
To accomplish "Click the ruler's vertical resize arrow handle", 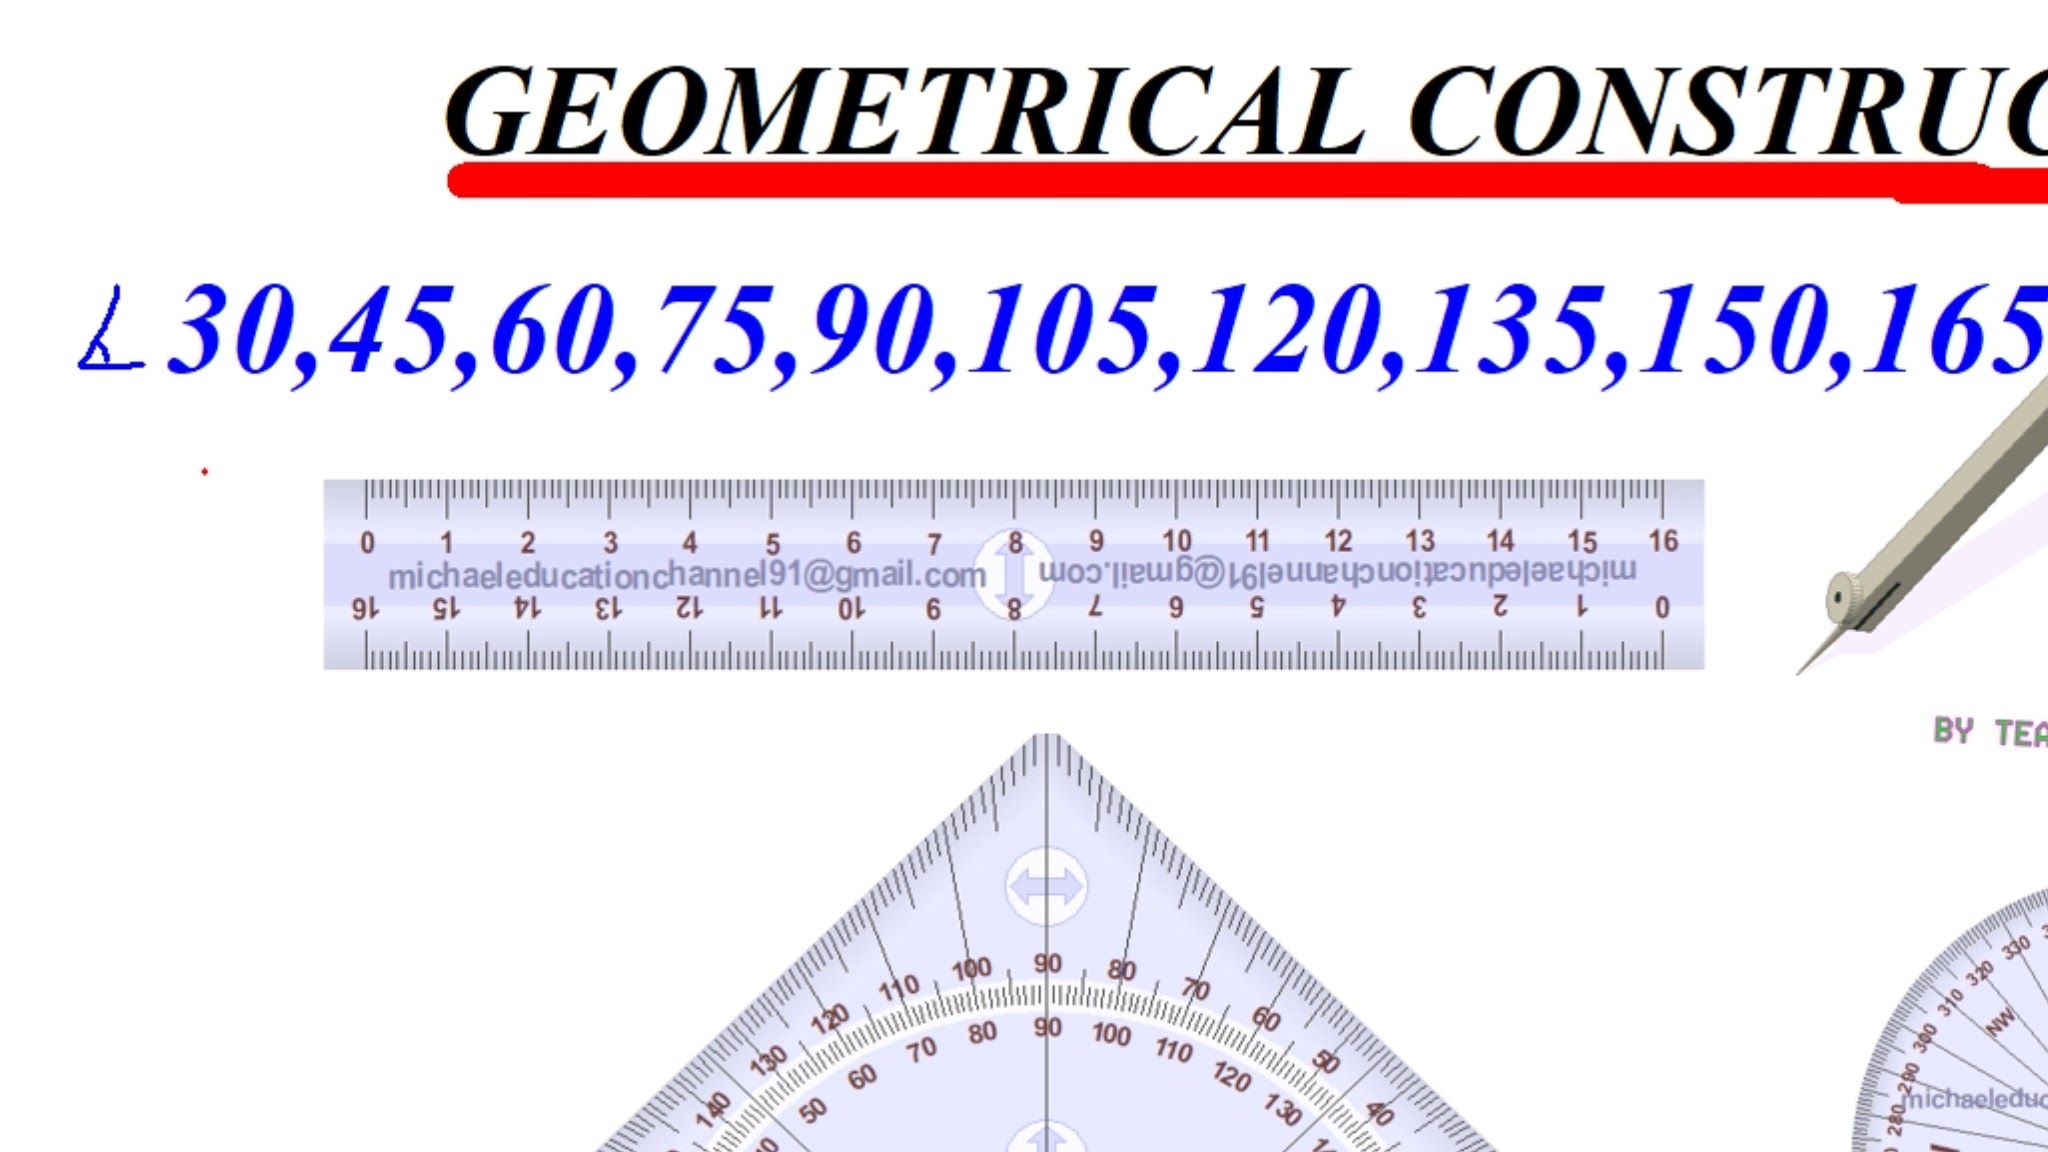I will click(1014, 575).
